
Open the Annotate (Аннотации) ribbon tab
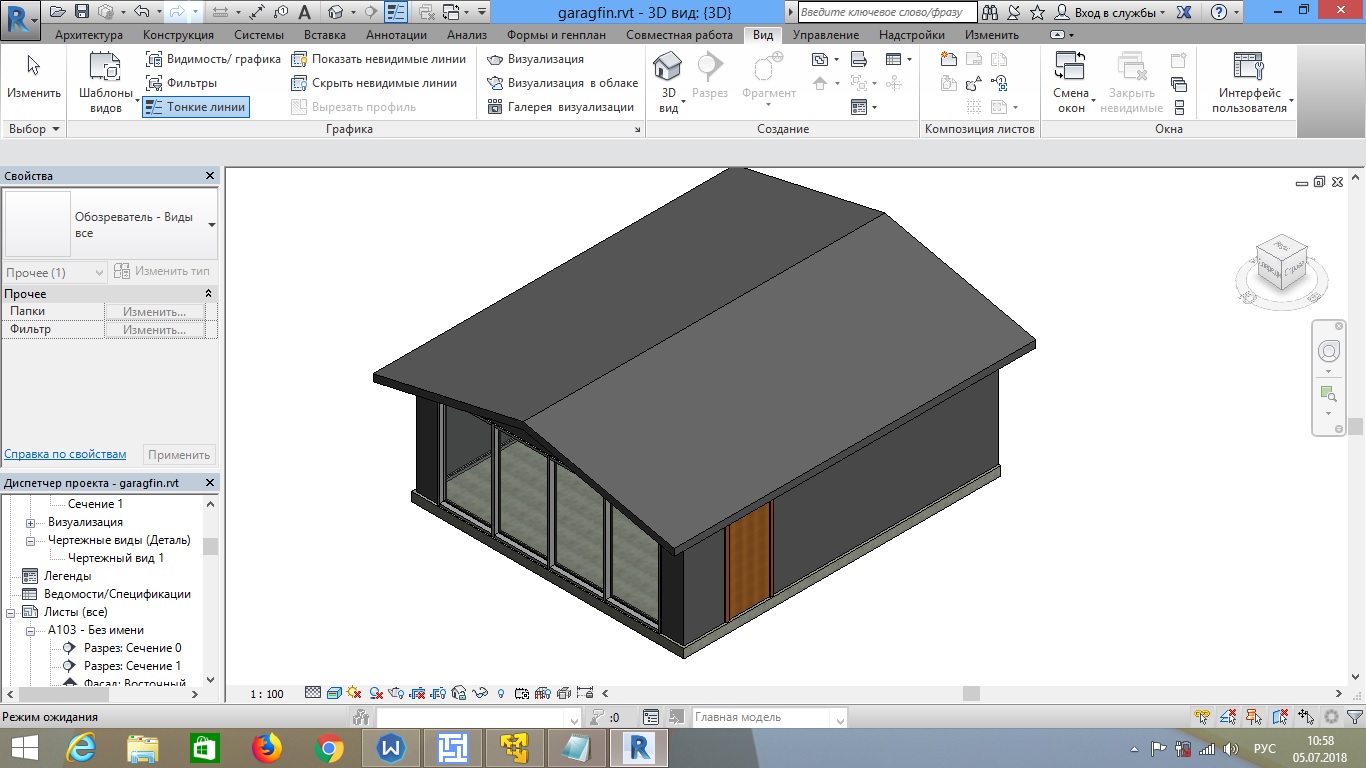pyautogui.click(x=396, y=35)
